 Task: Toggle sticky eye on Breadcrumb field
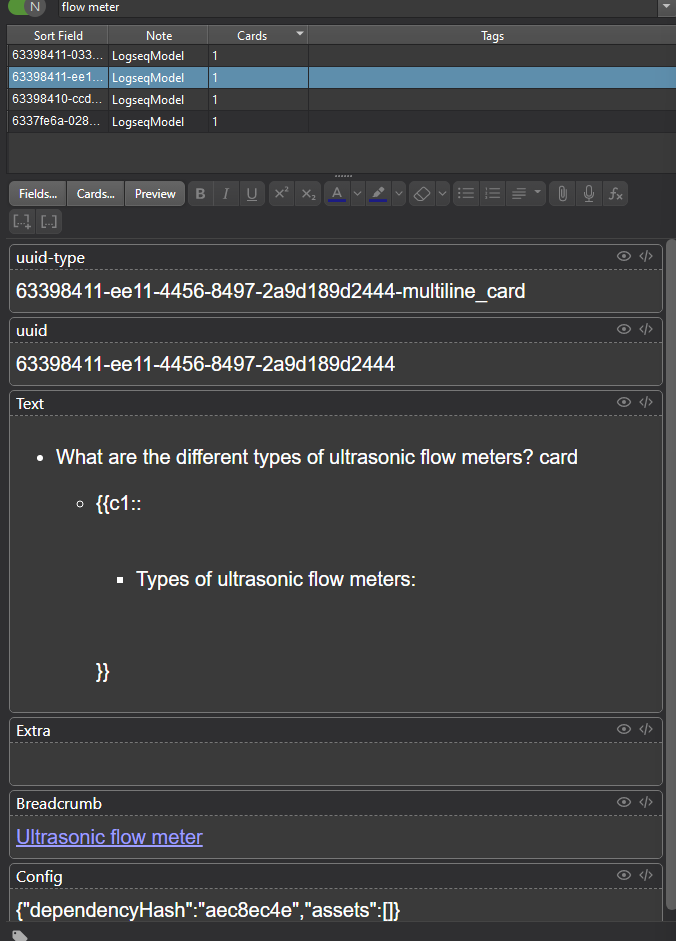624,802
